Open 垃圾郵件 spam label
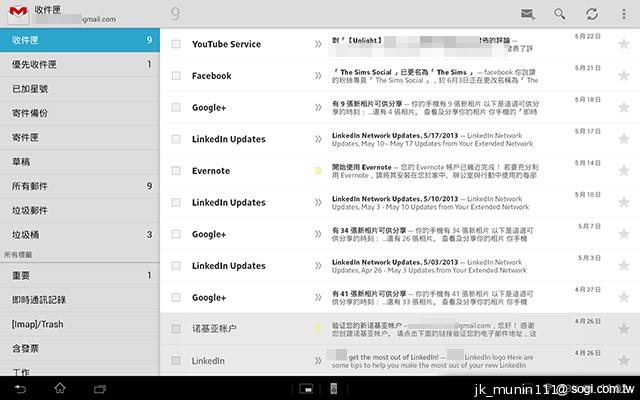The width and height of the screenshot is (640, 400). coord(80,211)
